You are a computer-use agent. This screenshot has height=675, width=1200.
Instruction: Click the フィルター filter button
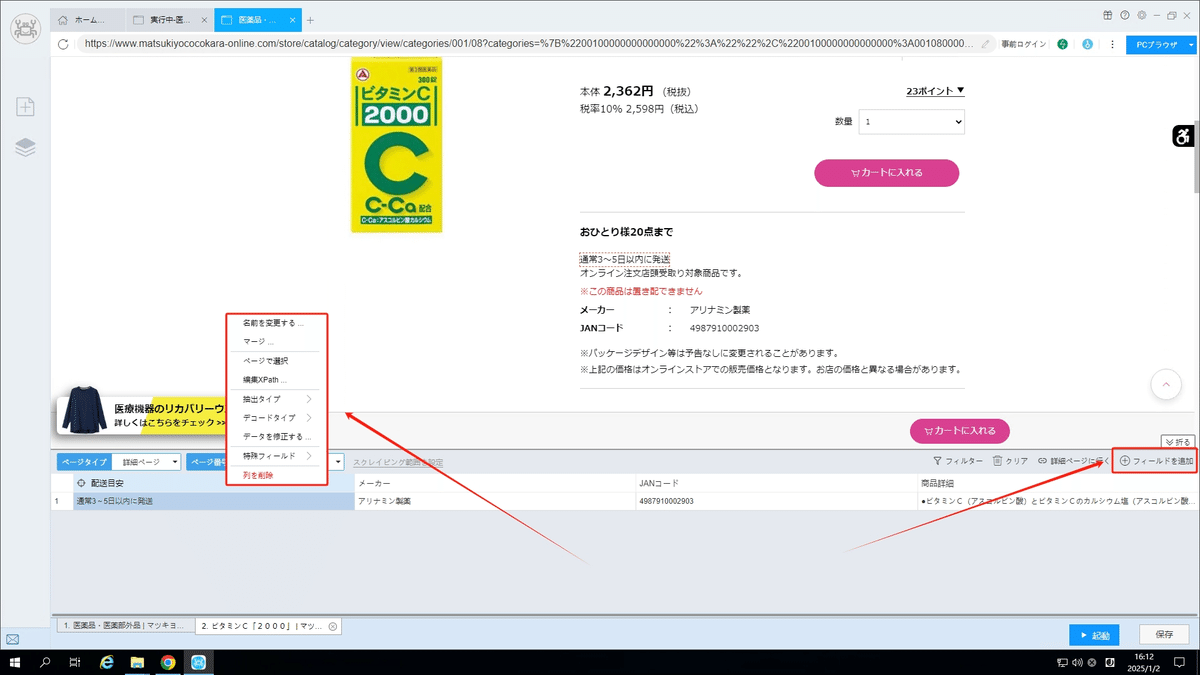[x=957, y=461]
